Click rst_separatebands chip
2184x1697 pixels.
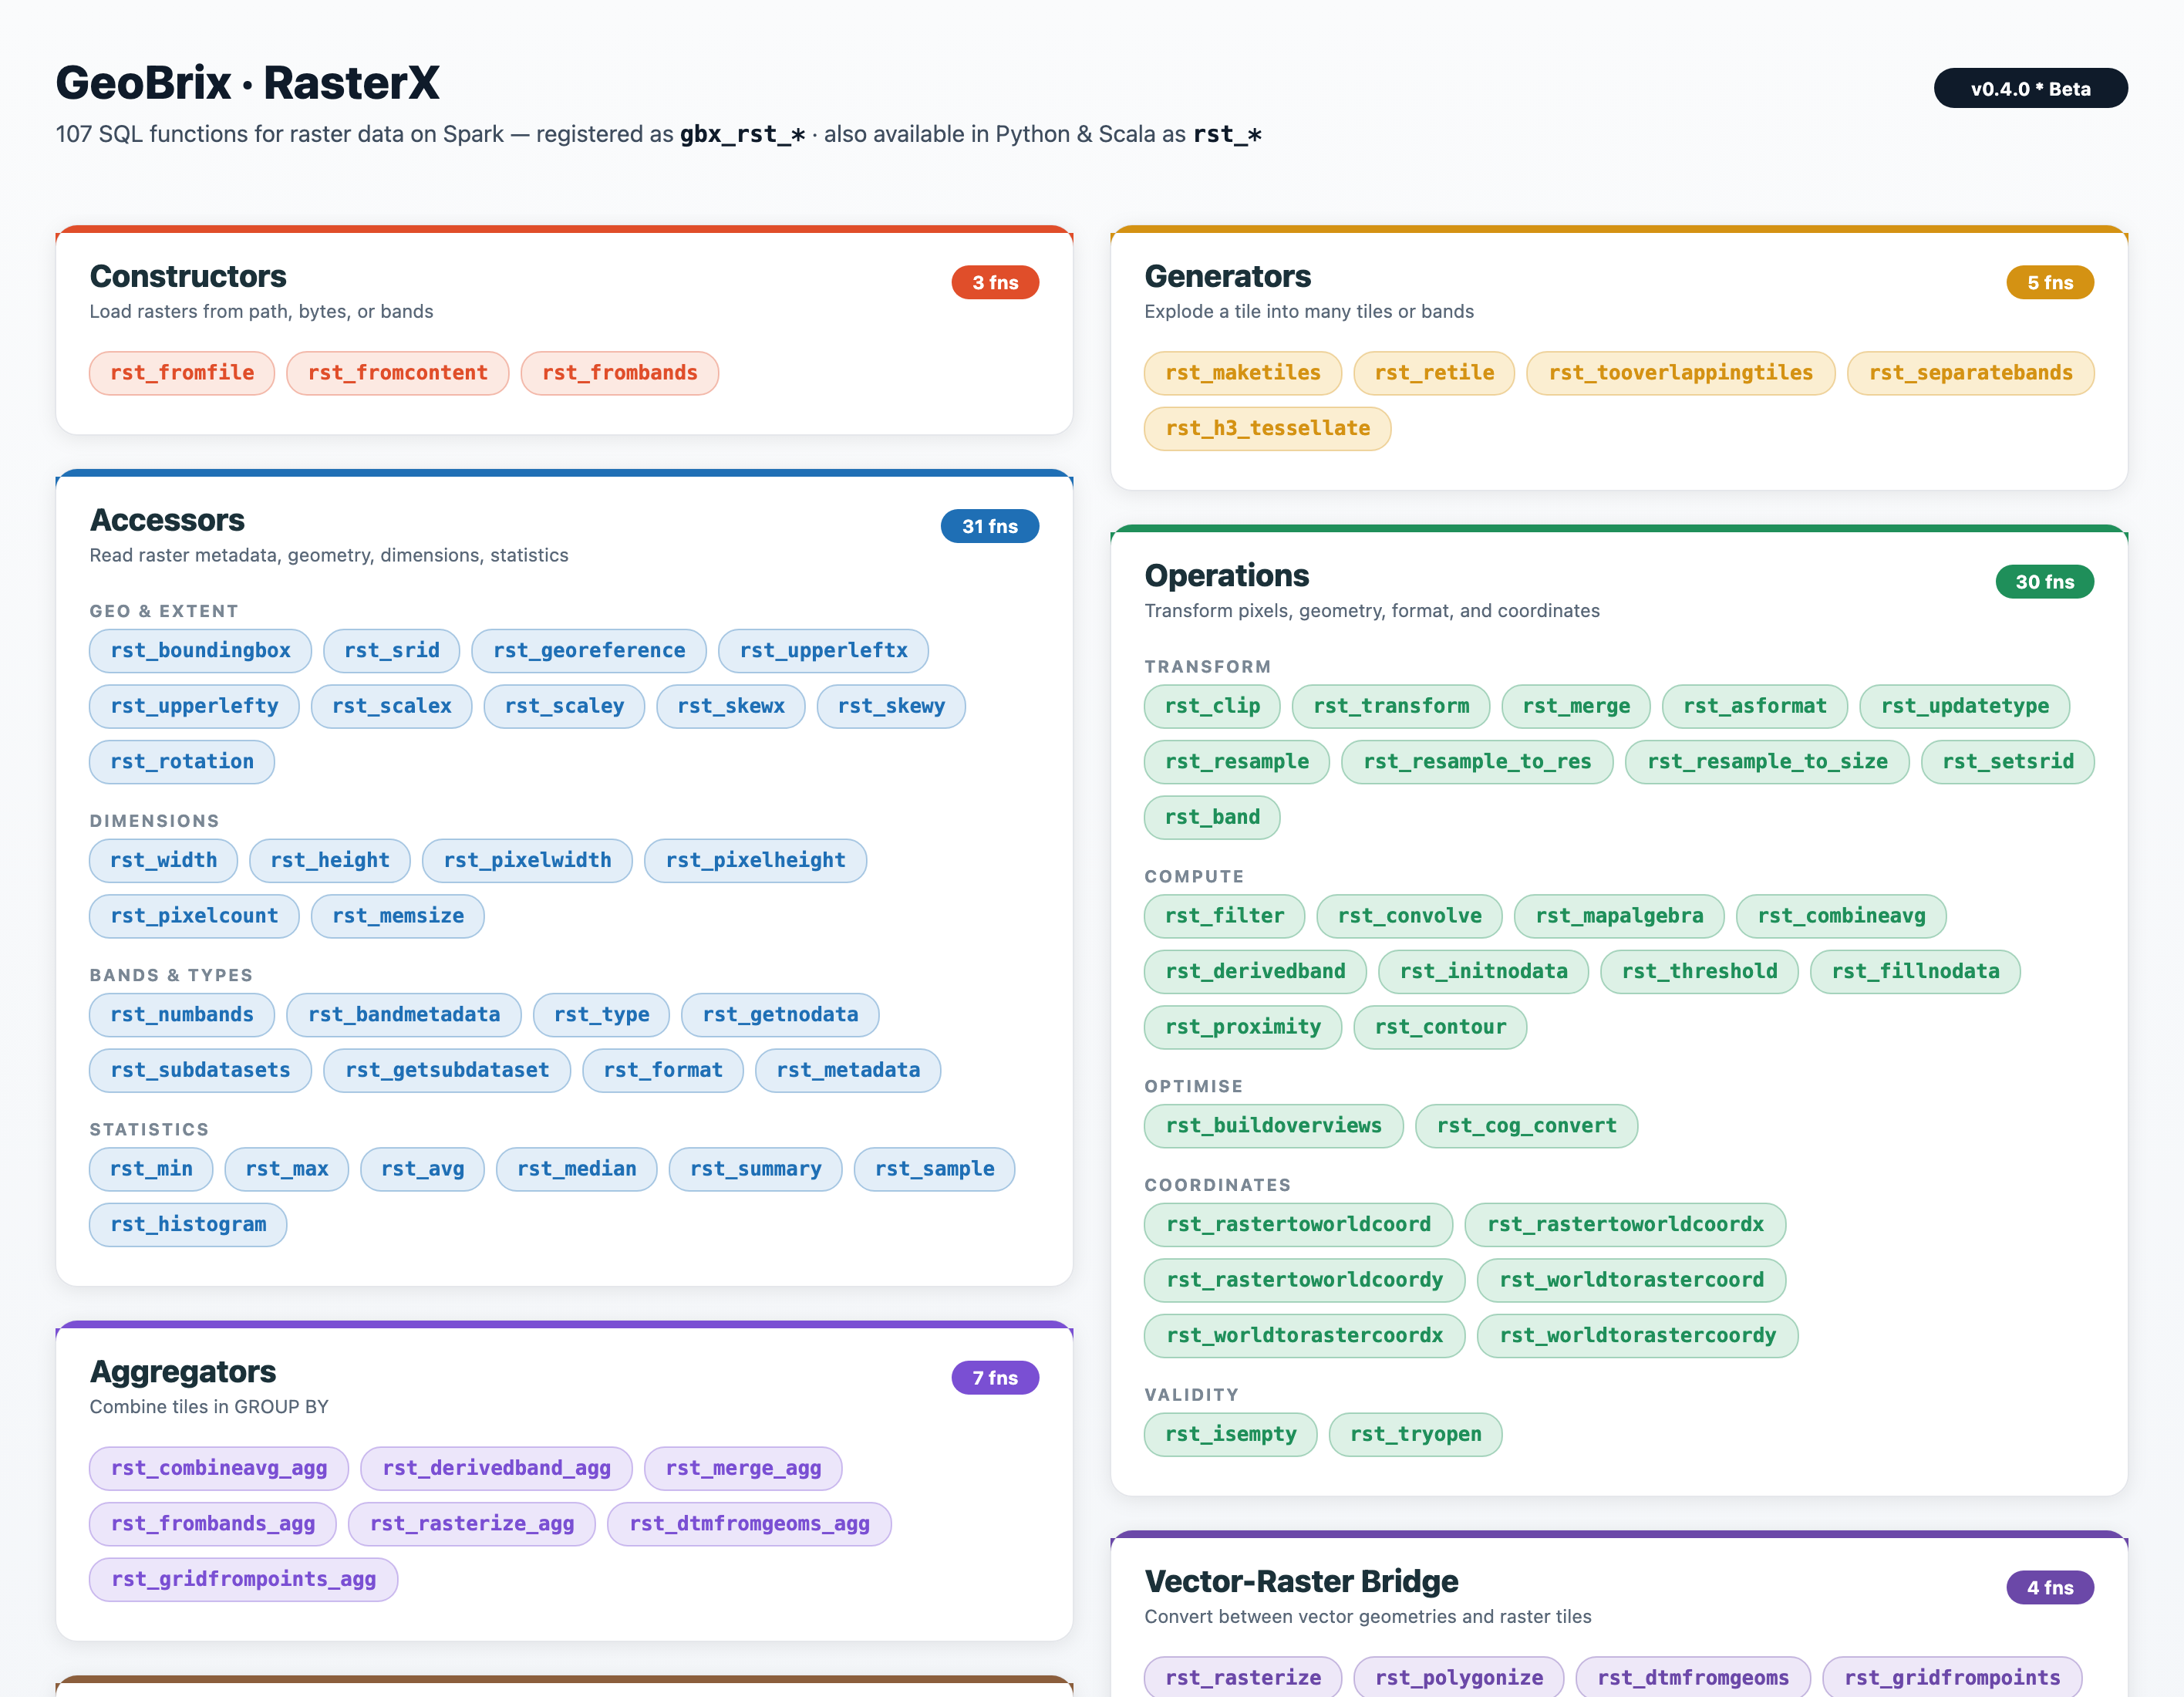[x=1971, y=373]
